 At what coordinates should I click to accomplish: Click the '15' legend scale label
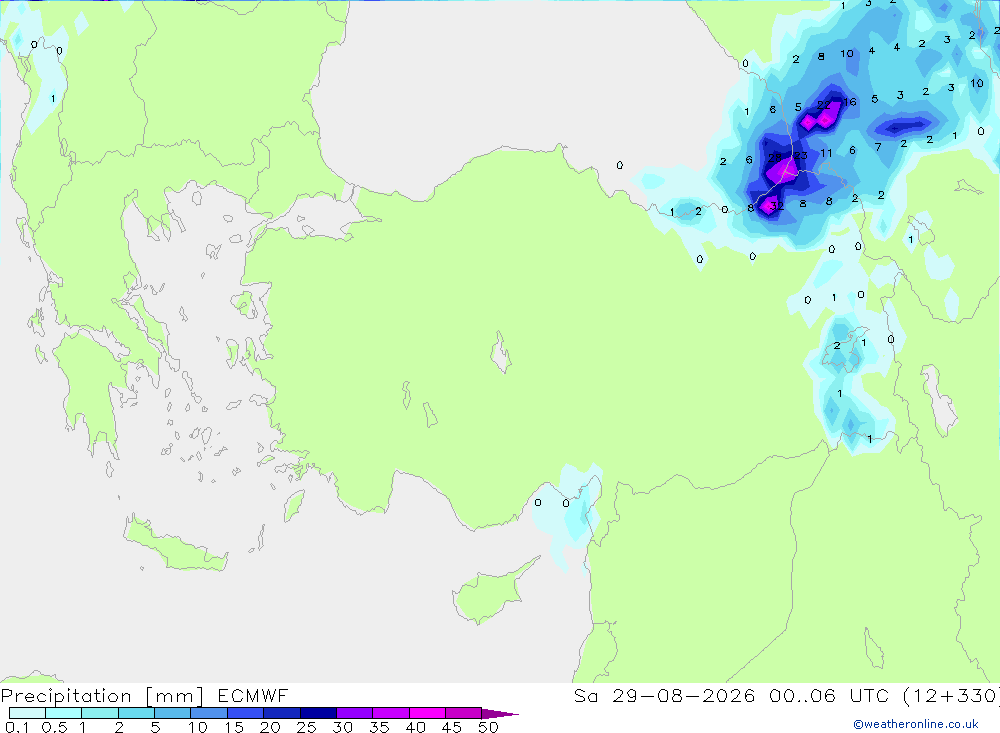point(234,727)
